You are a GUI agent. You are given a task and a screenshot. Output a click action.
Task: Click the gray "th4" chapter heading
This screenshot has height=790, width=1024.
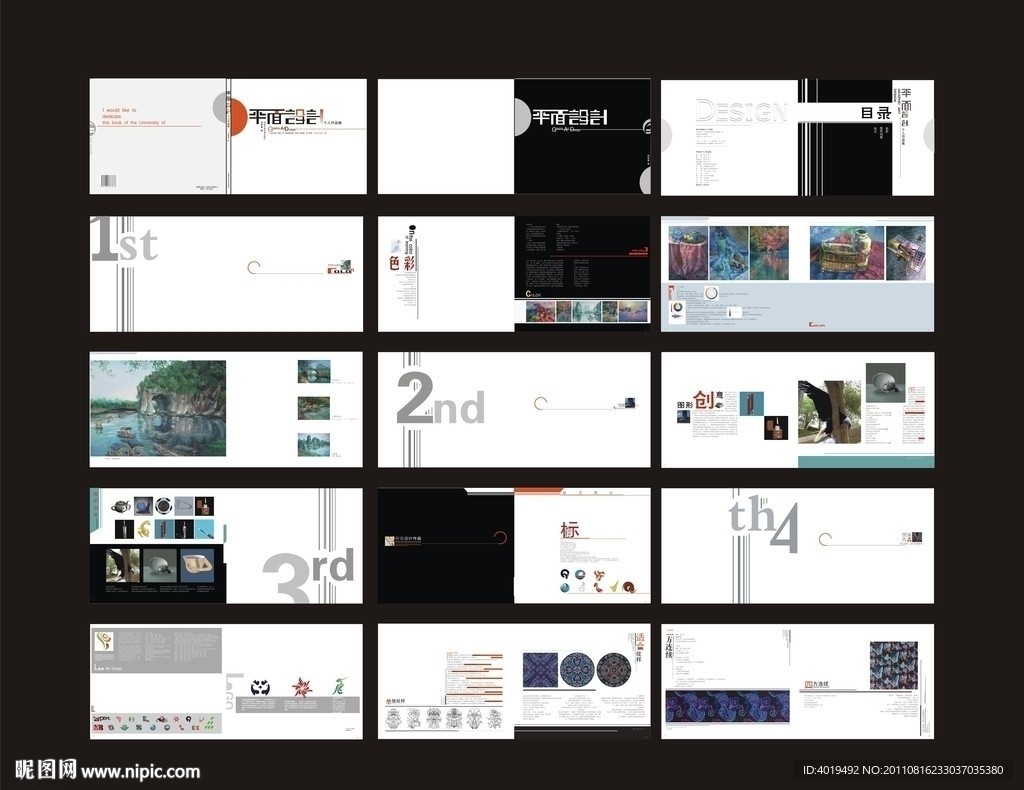coord(764,522)
